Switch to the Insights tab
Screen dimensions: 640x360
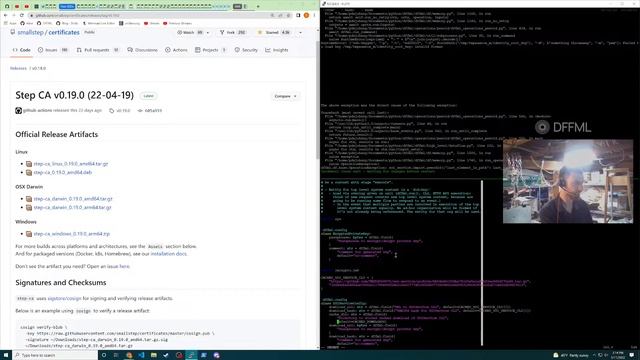click(x=277, y=50)
